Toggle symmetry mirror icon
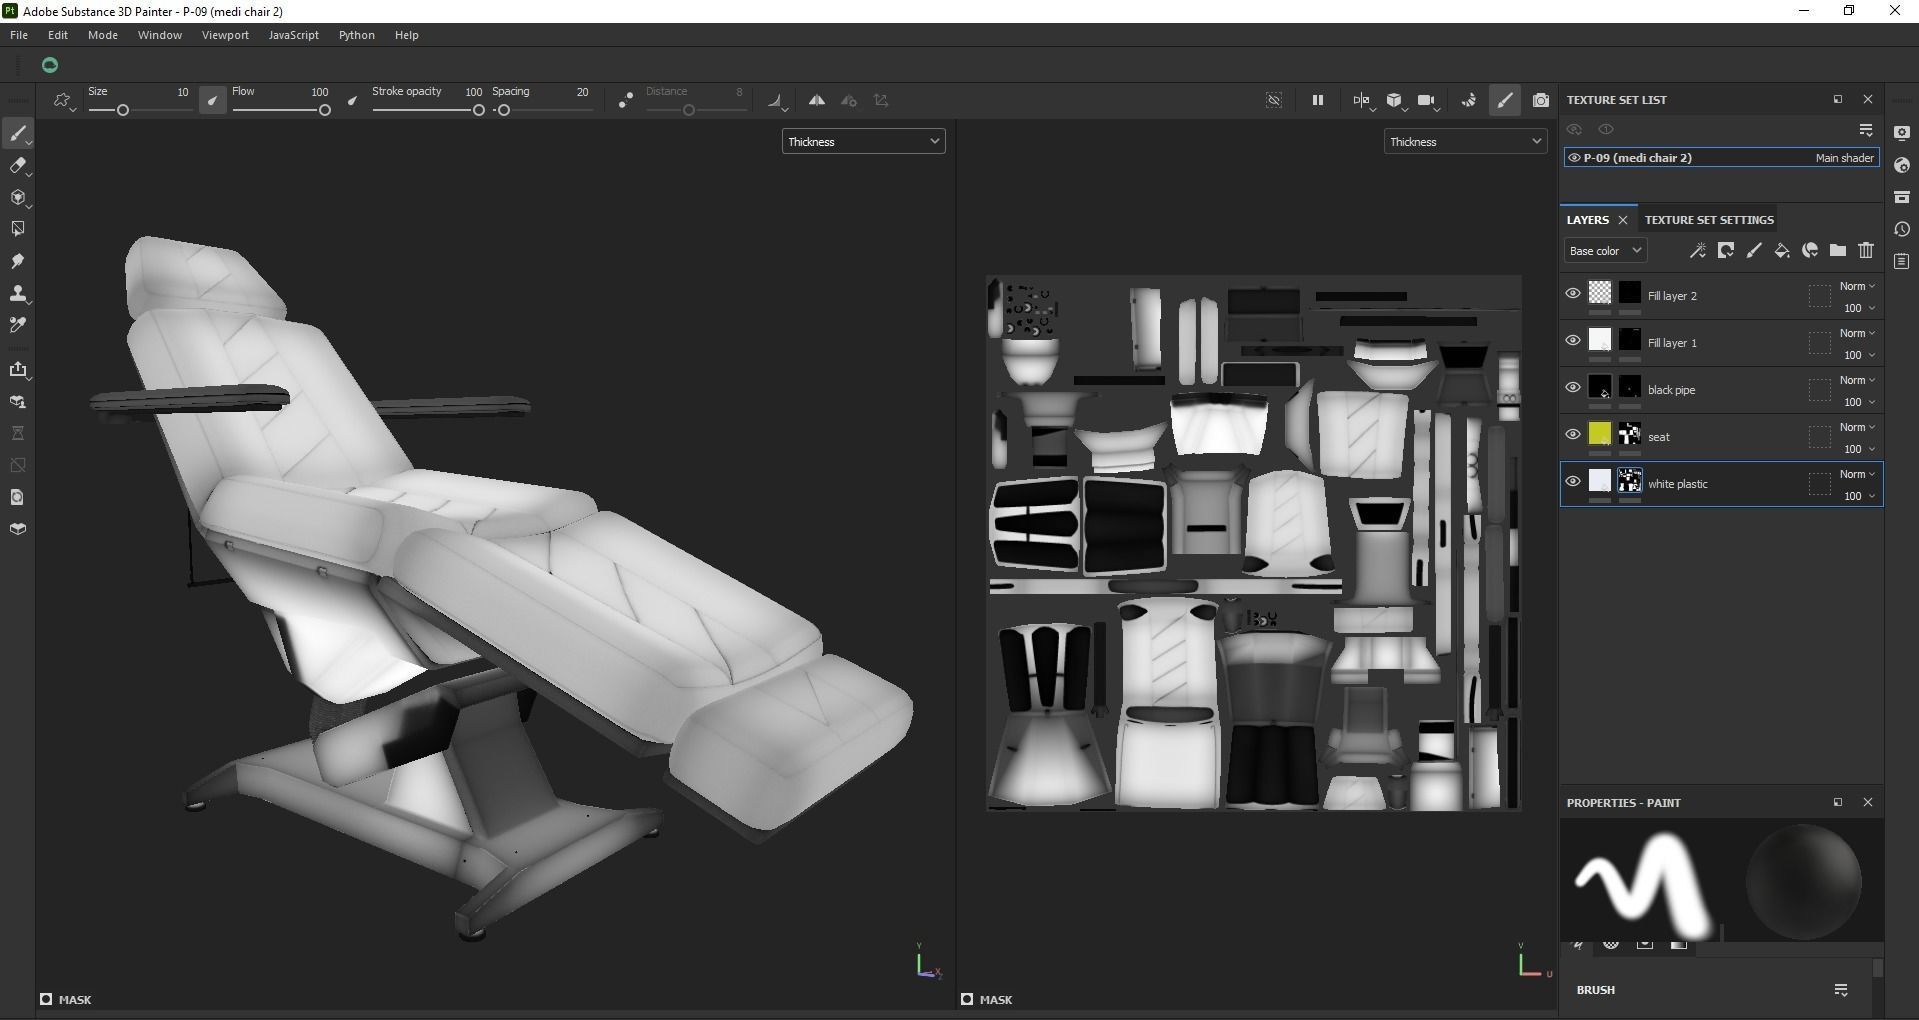This screenshot has height=1020, width=1919. pyautogui.click(x=817, y=100)
